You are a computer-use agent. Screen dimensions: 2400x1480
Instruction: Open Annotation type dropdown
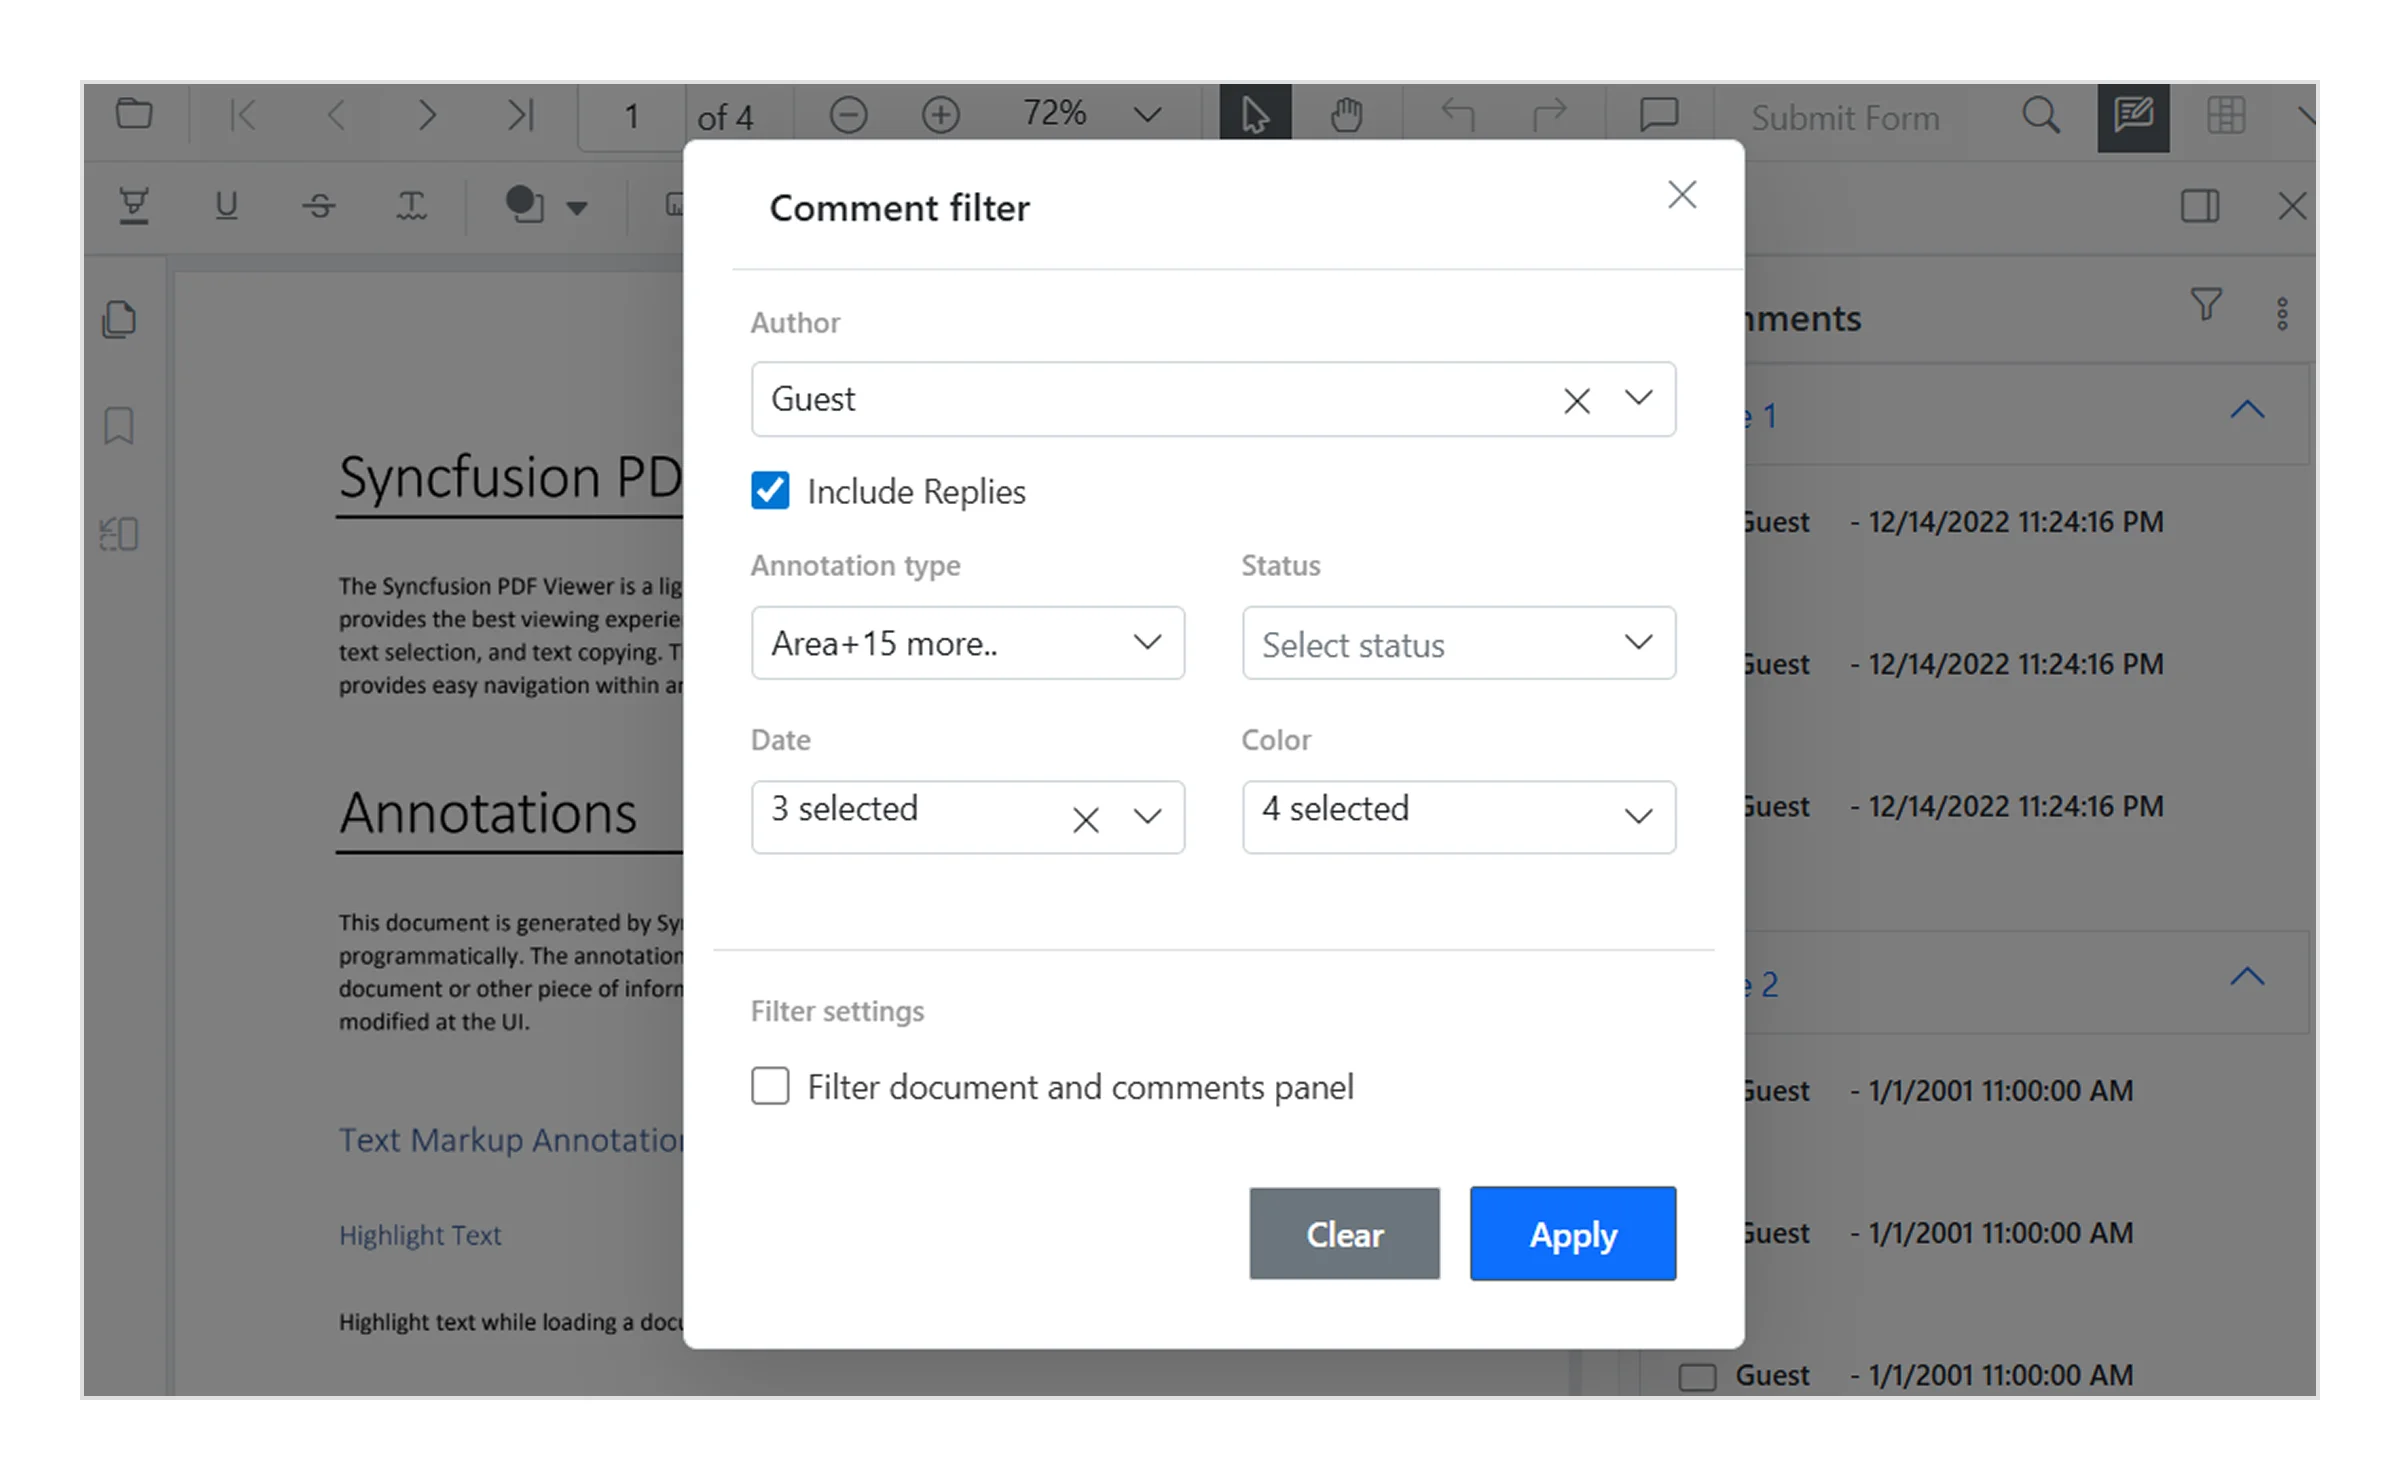[967, 643]
